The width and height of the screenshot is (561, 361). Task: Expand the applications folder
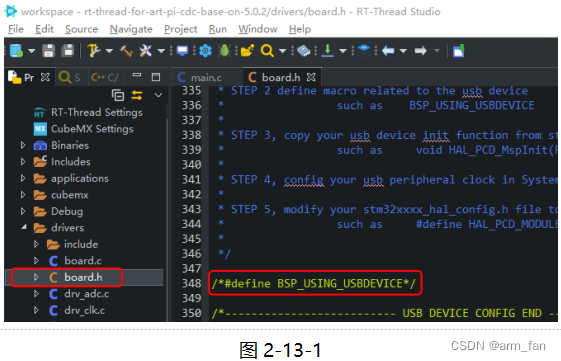tap(23, 178)
